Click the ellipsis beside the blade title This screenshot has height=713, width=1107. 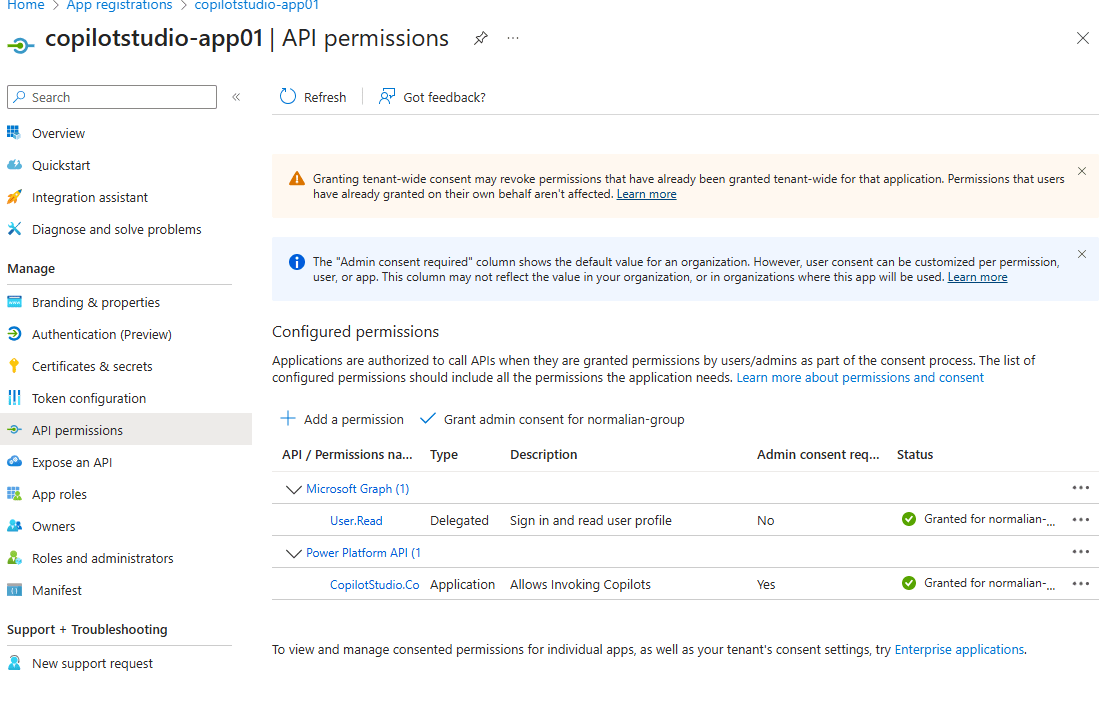pyautogui.click(x=513, y=38)
